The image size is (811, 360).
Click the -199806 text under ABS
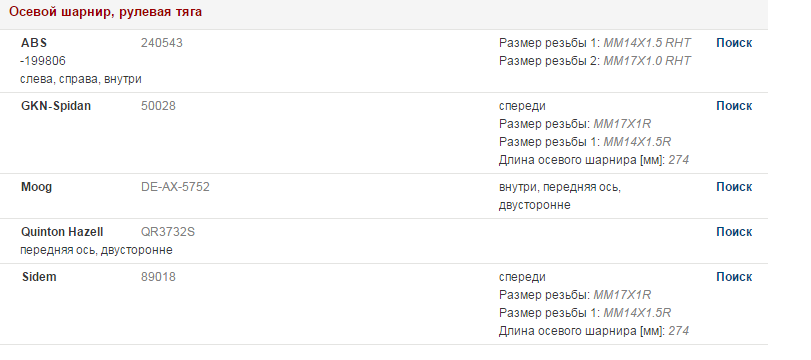click(x=43, y=61)
